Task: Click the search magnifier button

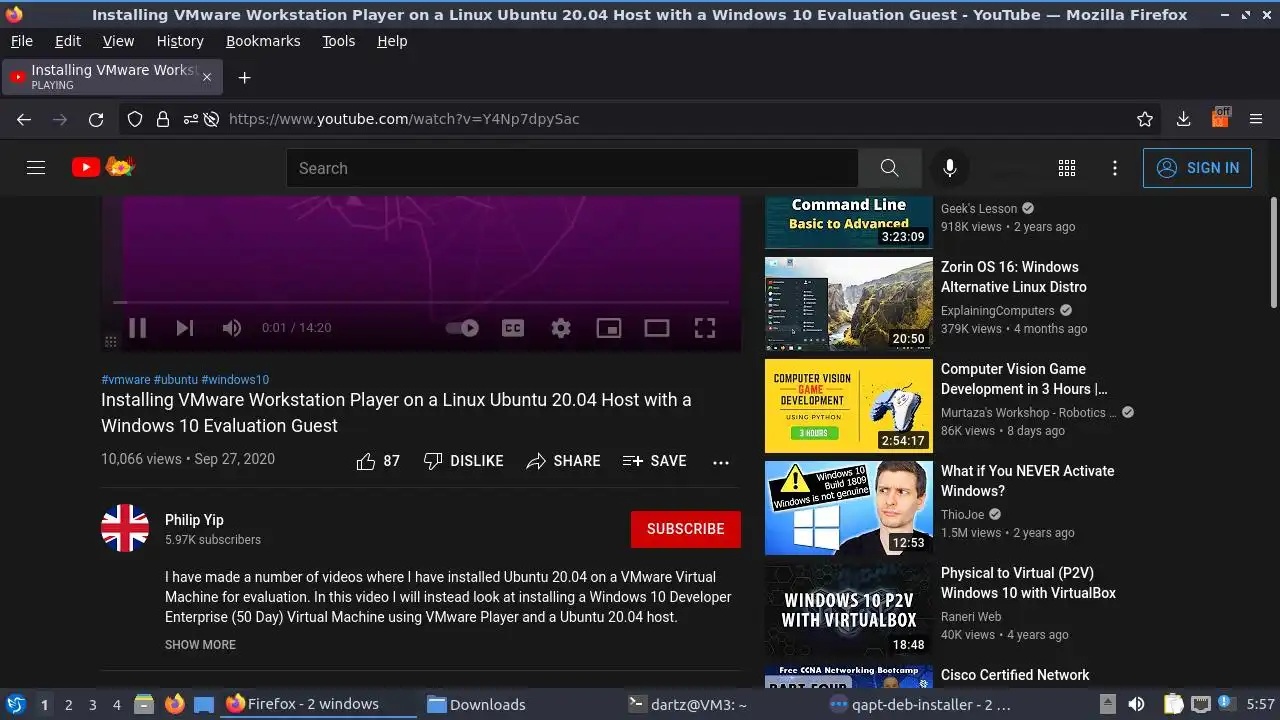Action: 889,168
